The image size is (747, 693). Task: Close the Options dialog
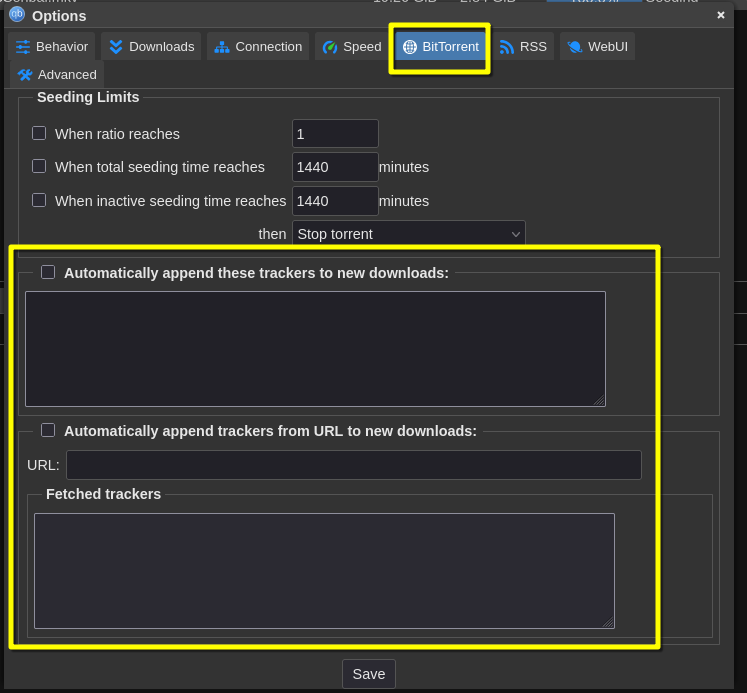click(721, 15)
